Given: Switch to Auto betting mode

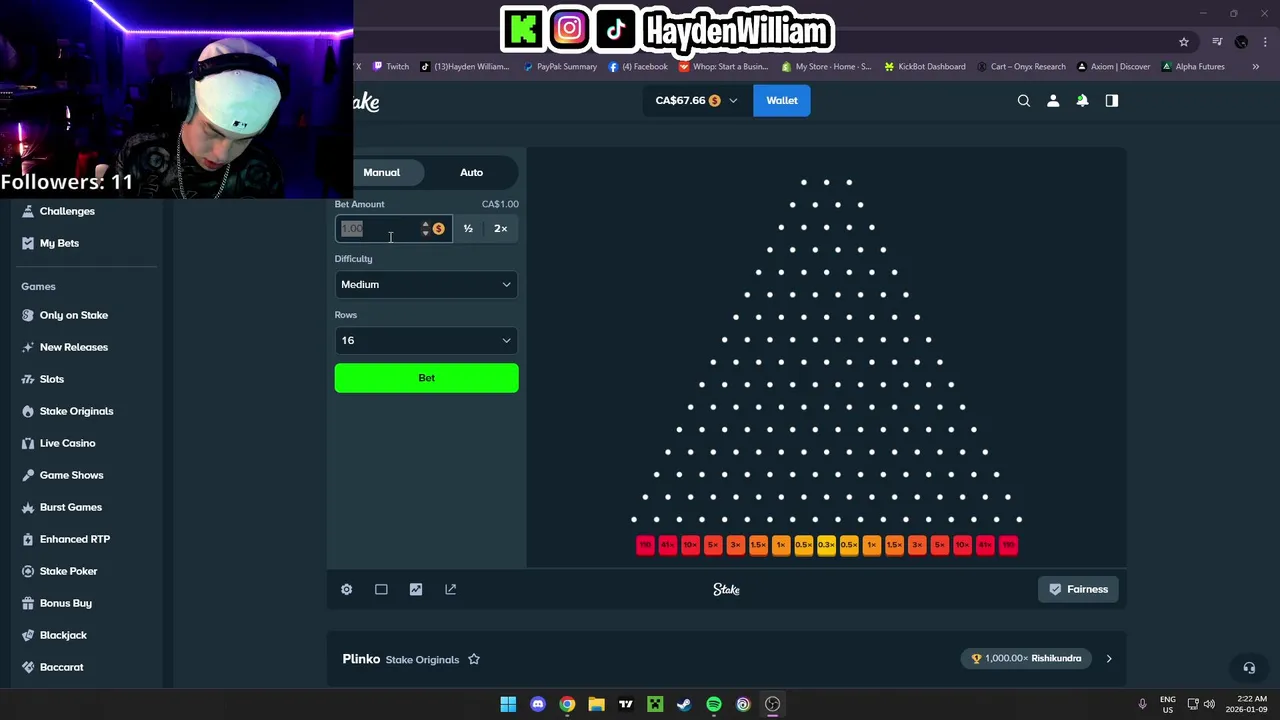Looking at the screenshot, I should [x=471, y=172].
